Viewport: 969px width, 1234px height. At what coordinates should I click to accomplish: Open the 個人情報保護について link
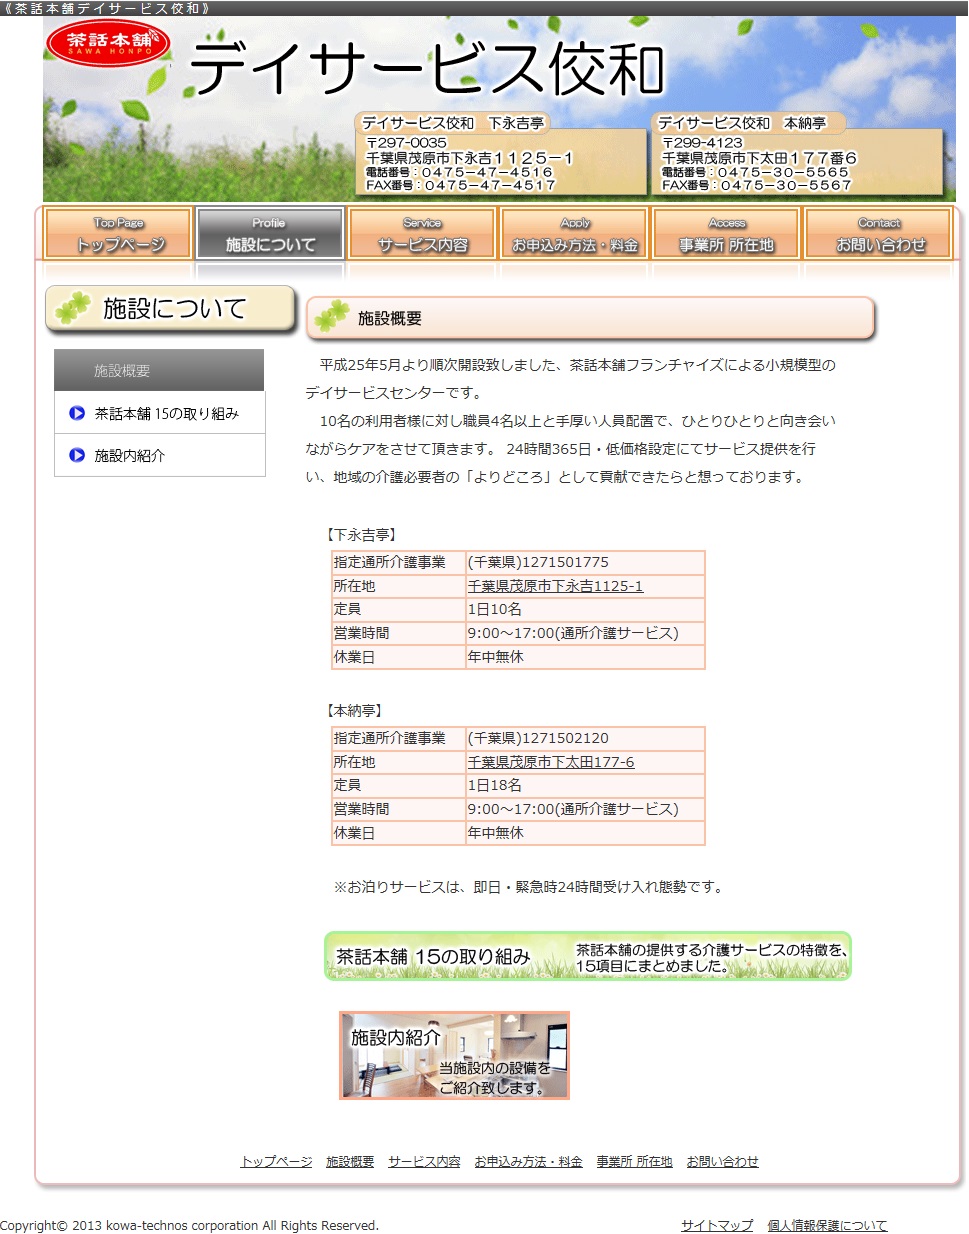coord(827,1225)
